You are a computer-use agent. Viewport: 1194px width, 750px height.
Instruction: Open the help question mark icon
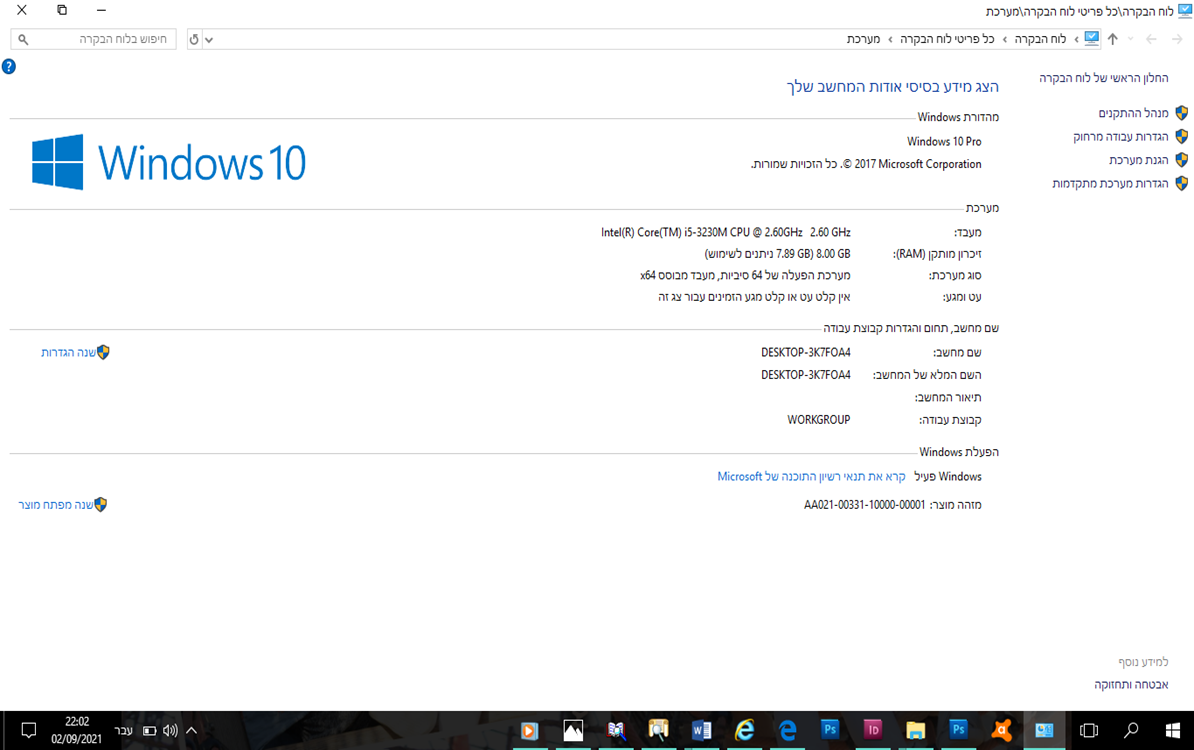8,67
